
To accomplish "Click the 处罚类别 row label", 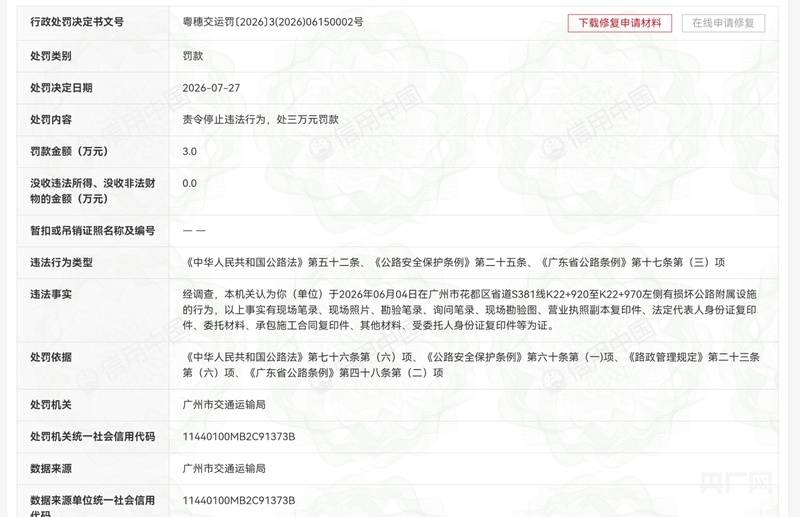I will [51, 56].
